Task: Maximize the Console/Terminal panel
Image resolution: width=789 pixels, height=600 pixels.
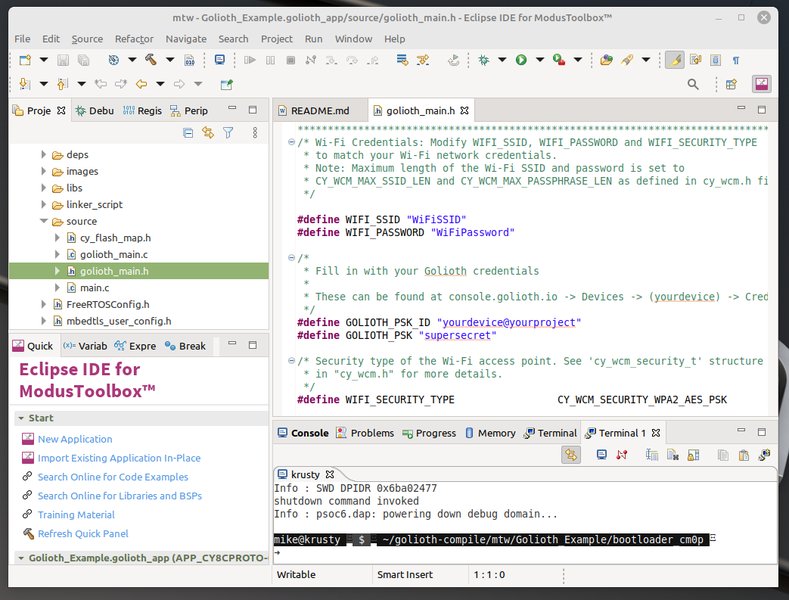Action: (761, 432)
